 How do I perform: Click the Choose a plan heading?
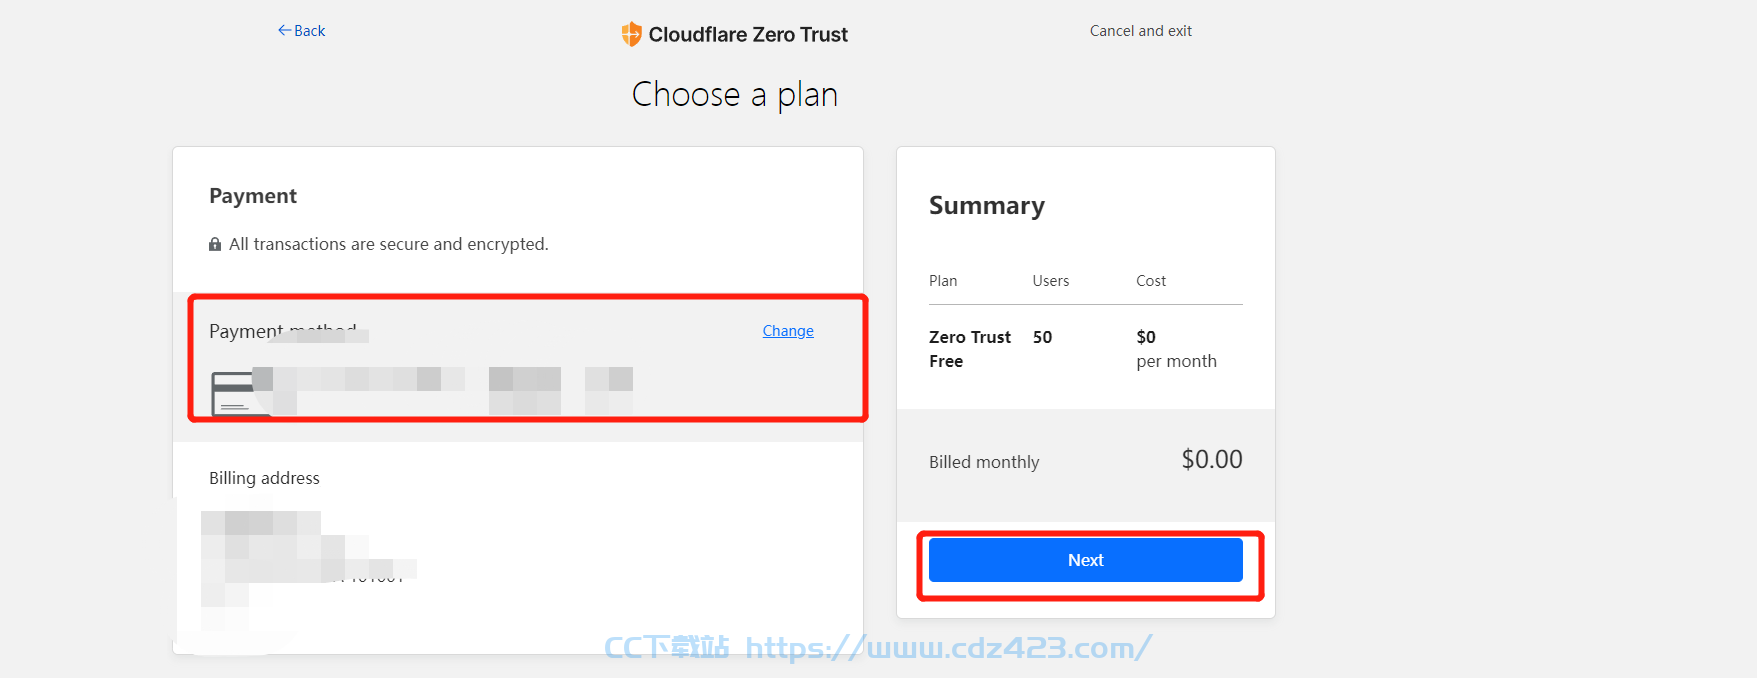[735, 95]
